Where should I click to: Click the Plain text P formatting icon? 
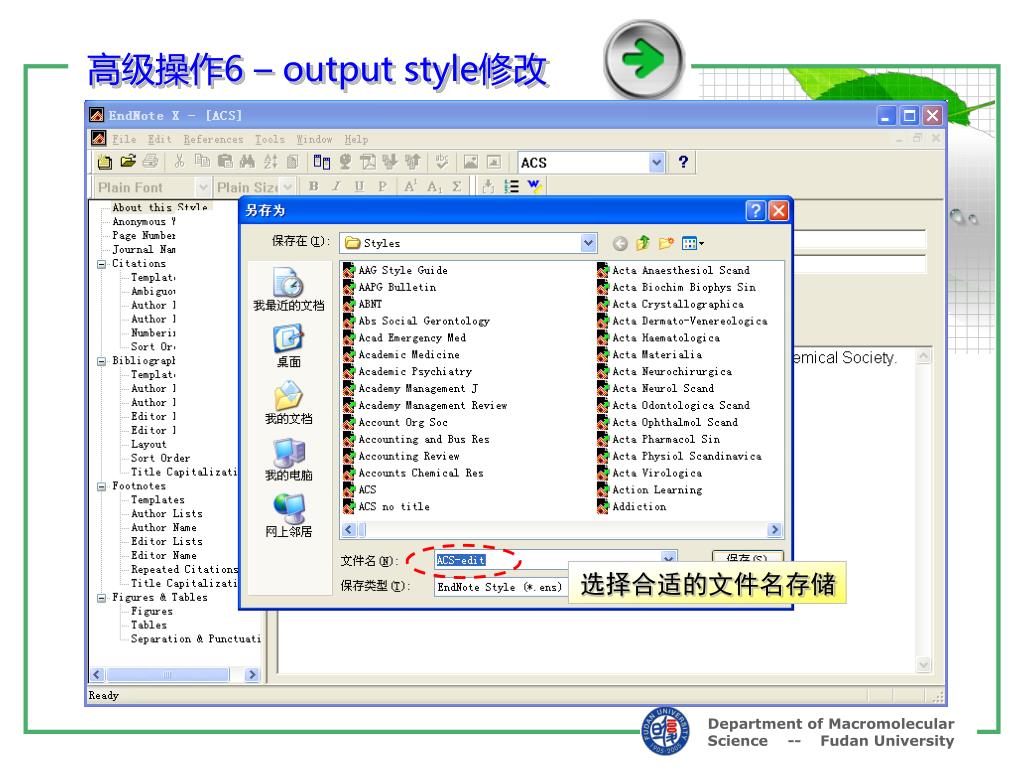[382, 187]
